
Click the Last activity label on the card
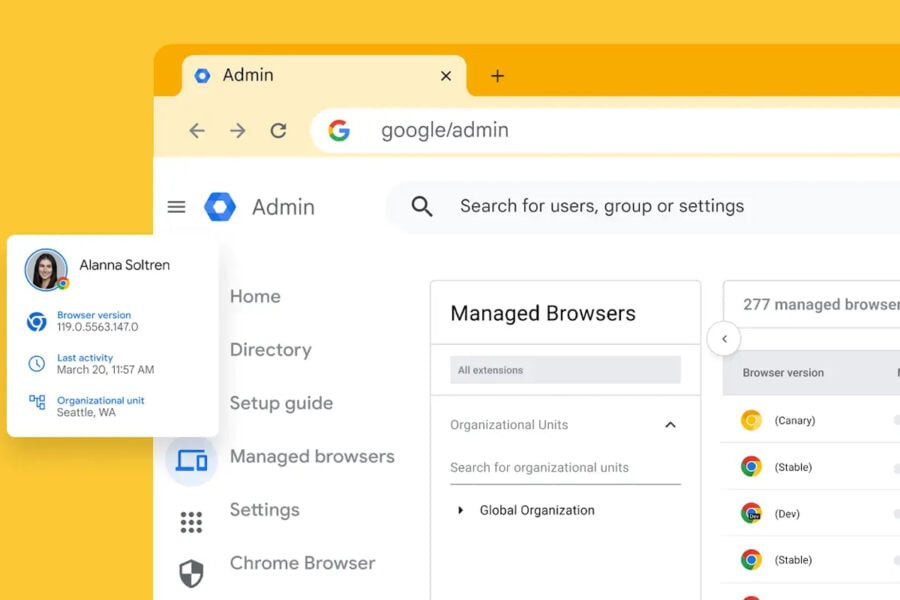85,358
